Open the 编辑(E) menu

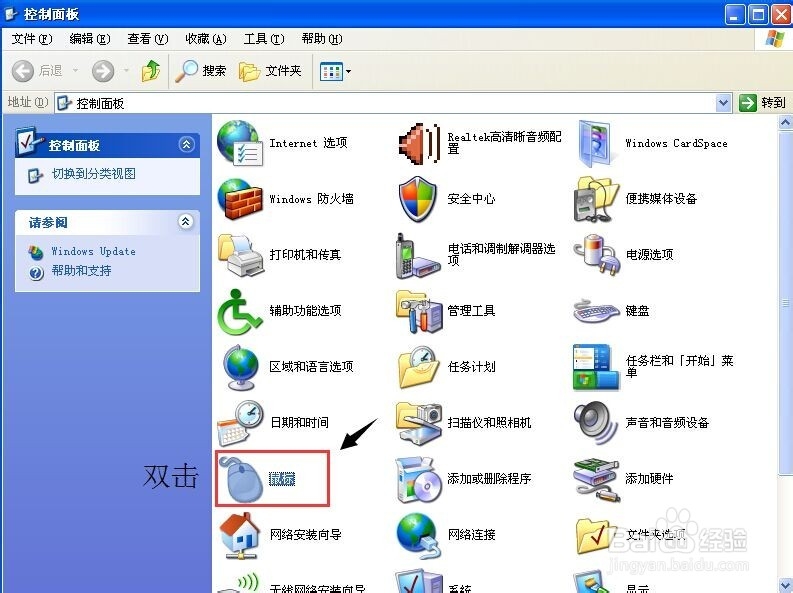pos(90,39)
